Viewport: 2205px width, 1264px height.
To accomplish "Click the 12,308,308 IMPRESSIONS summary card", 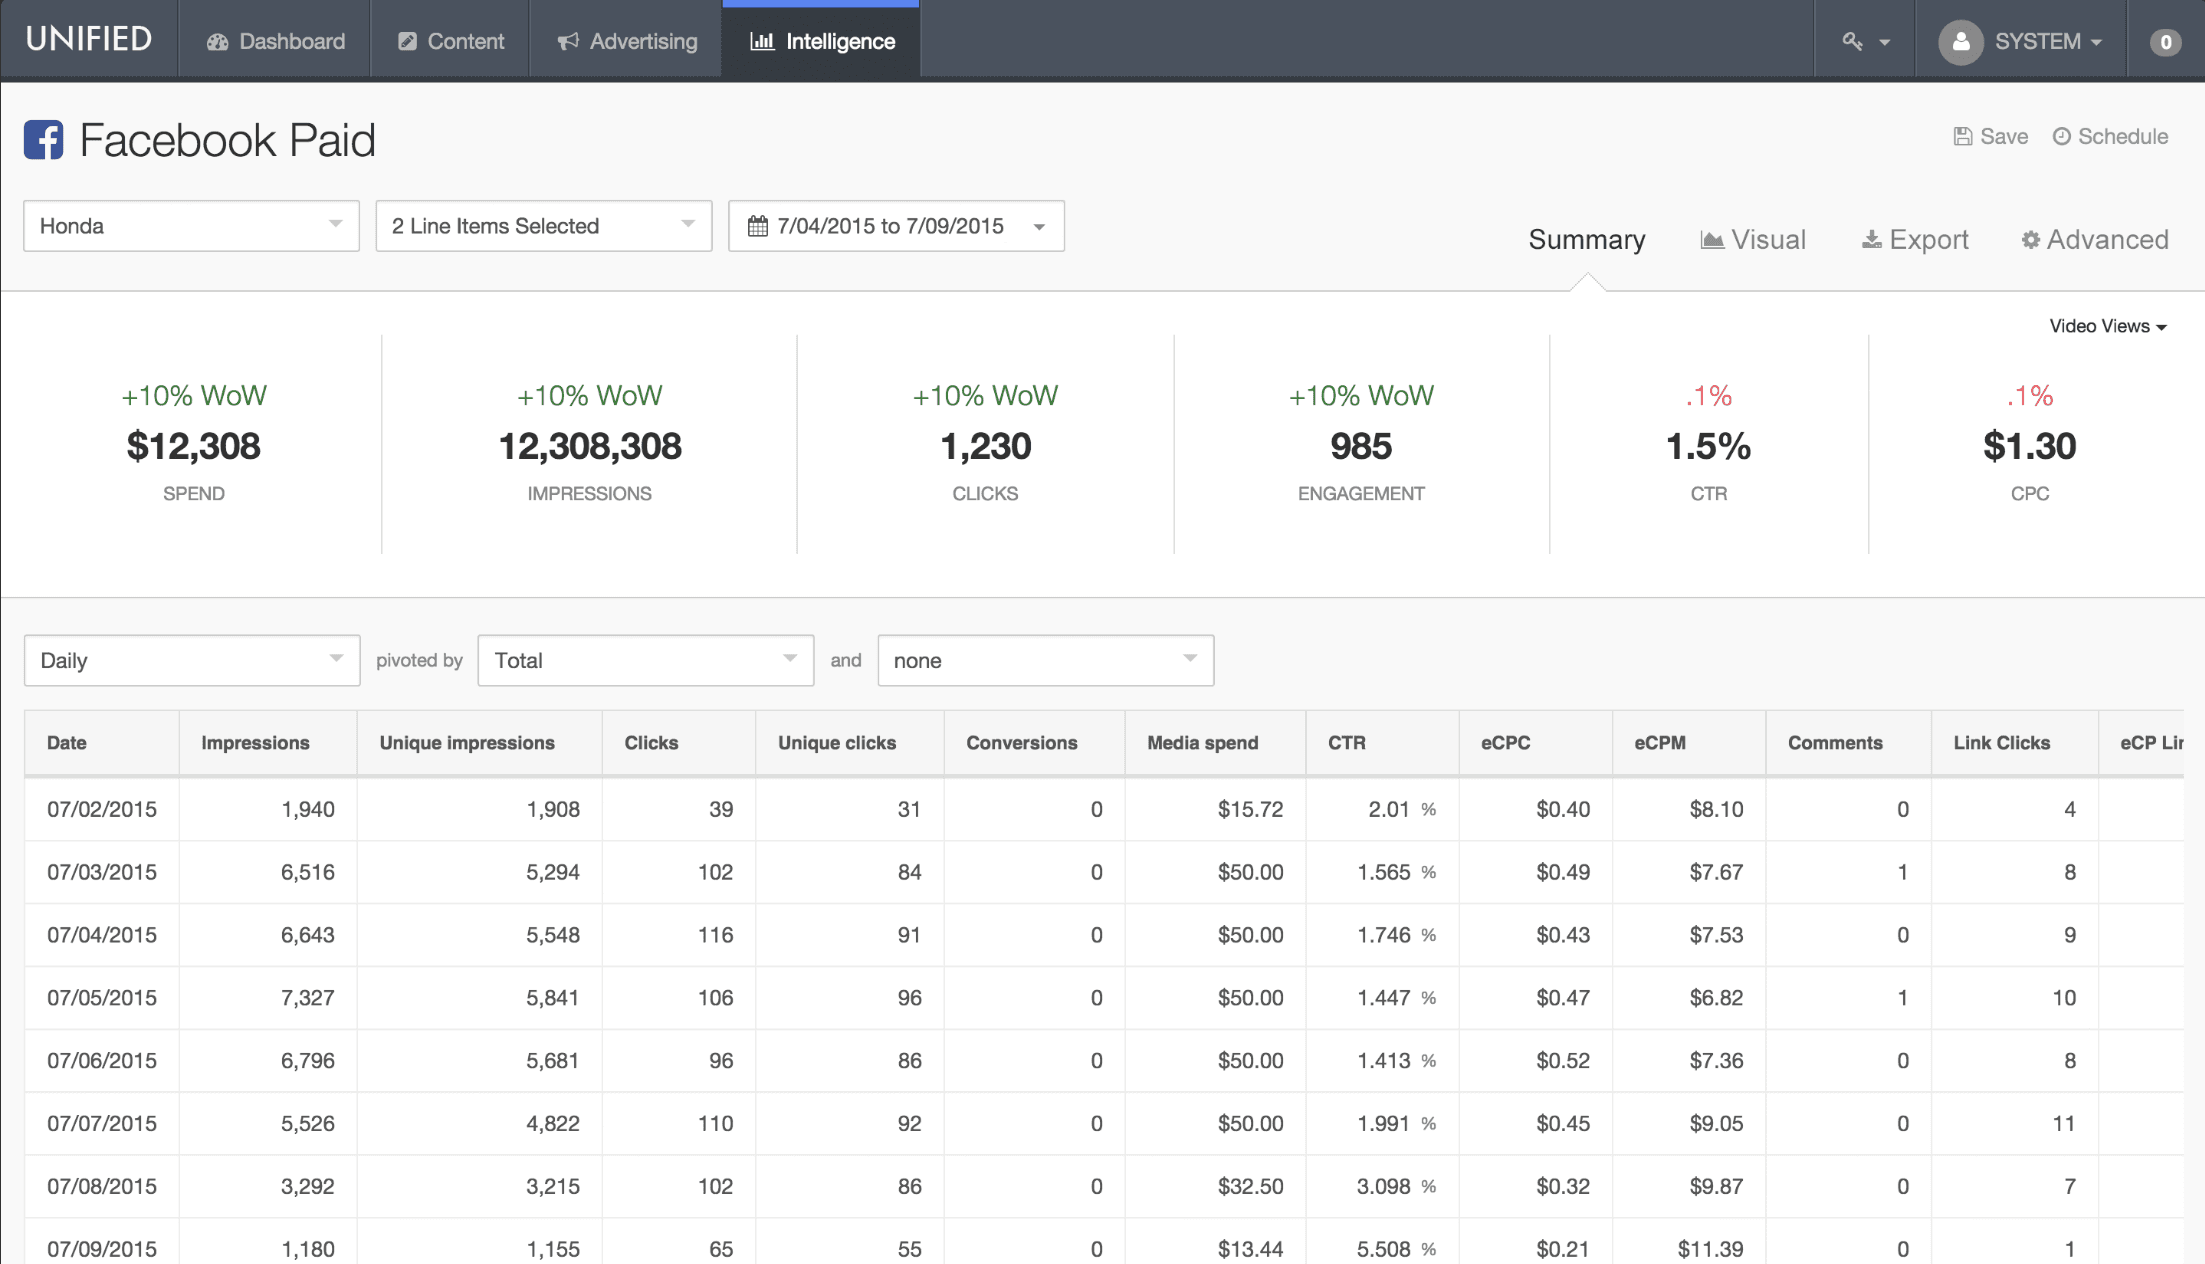I will pos(590,445).
